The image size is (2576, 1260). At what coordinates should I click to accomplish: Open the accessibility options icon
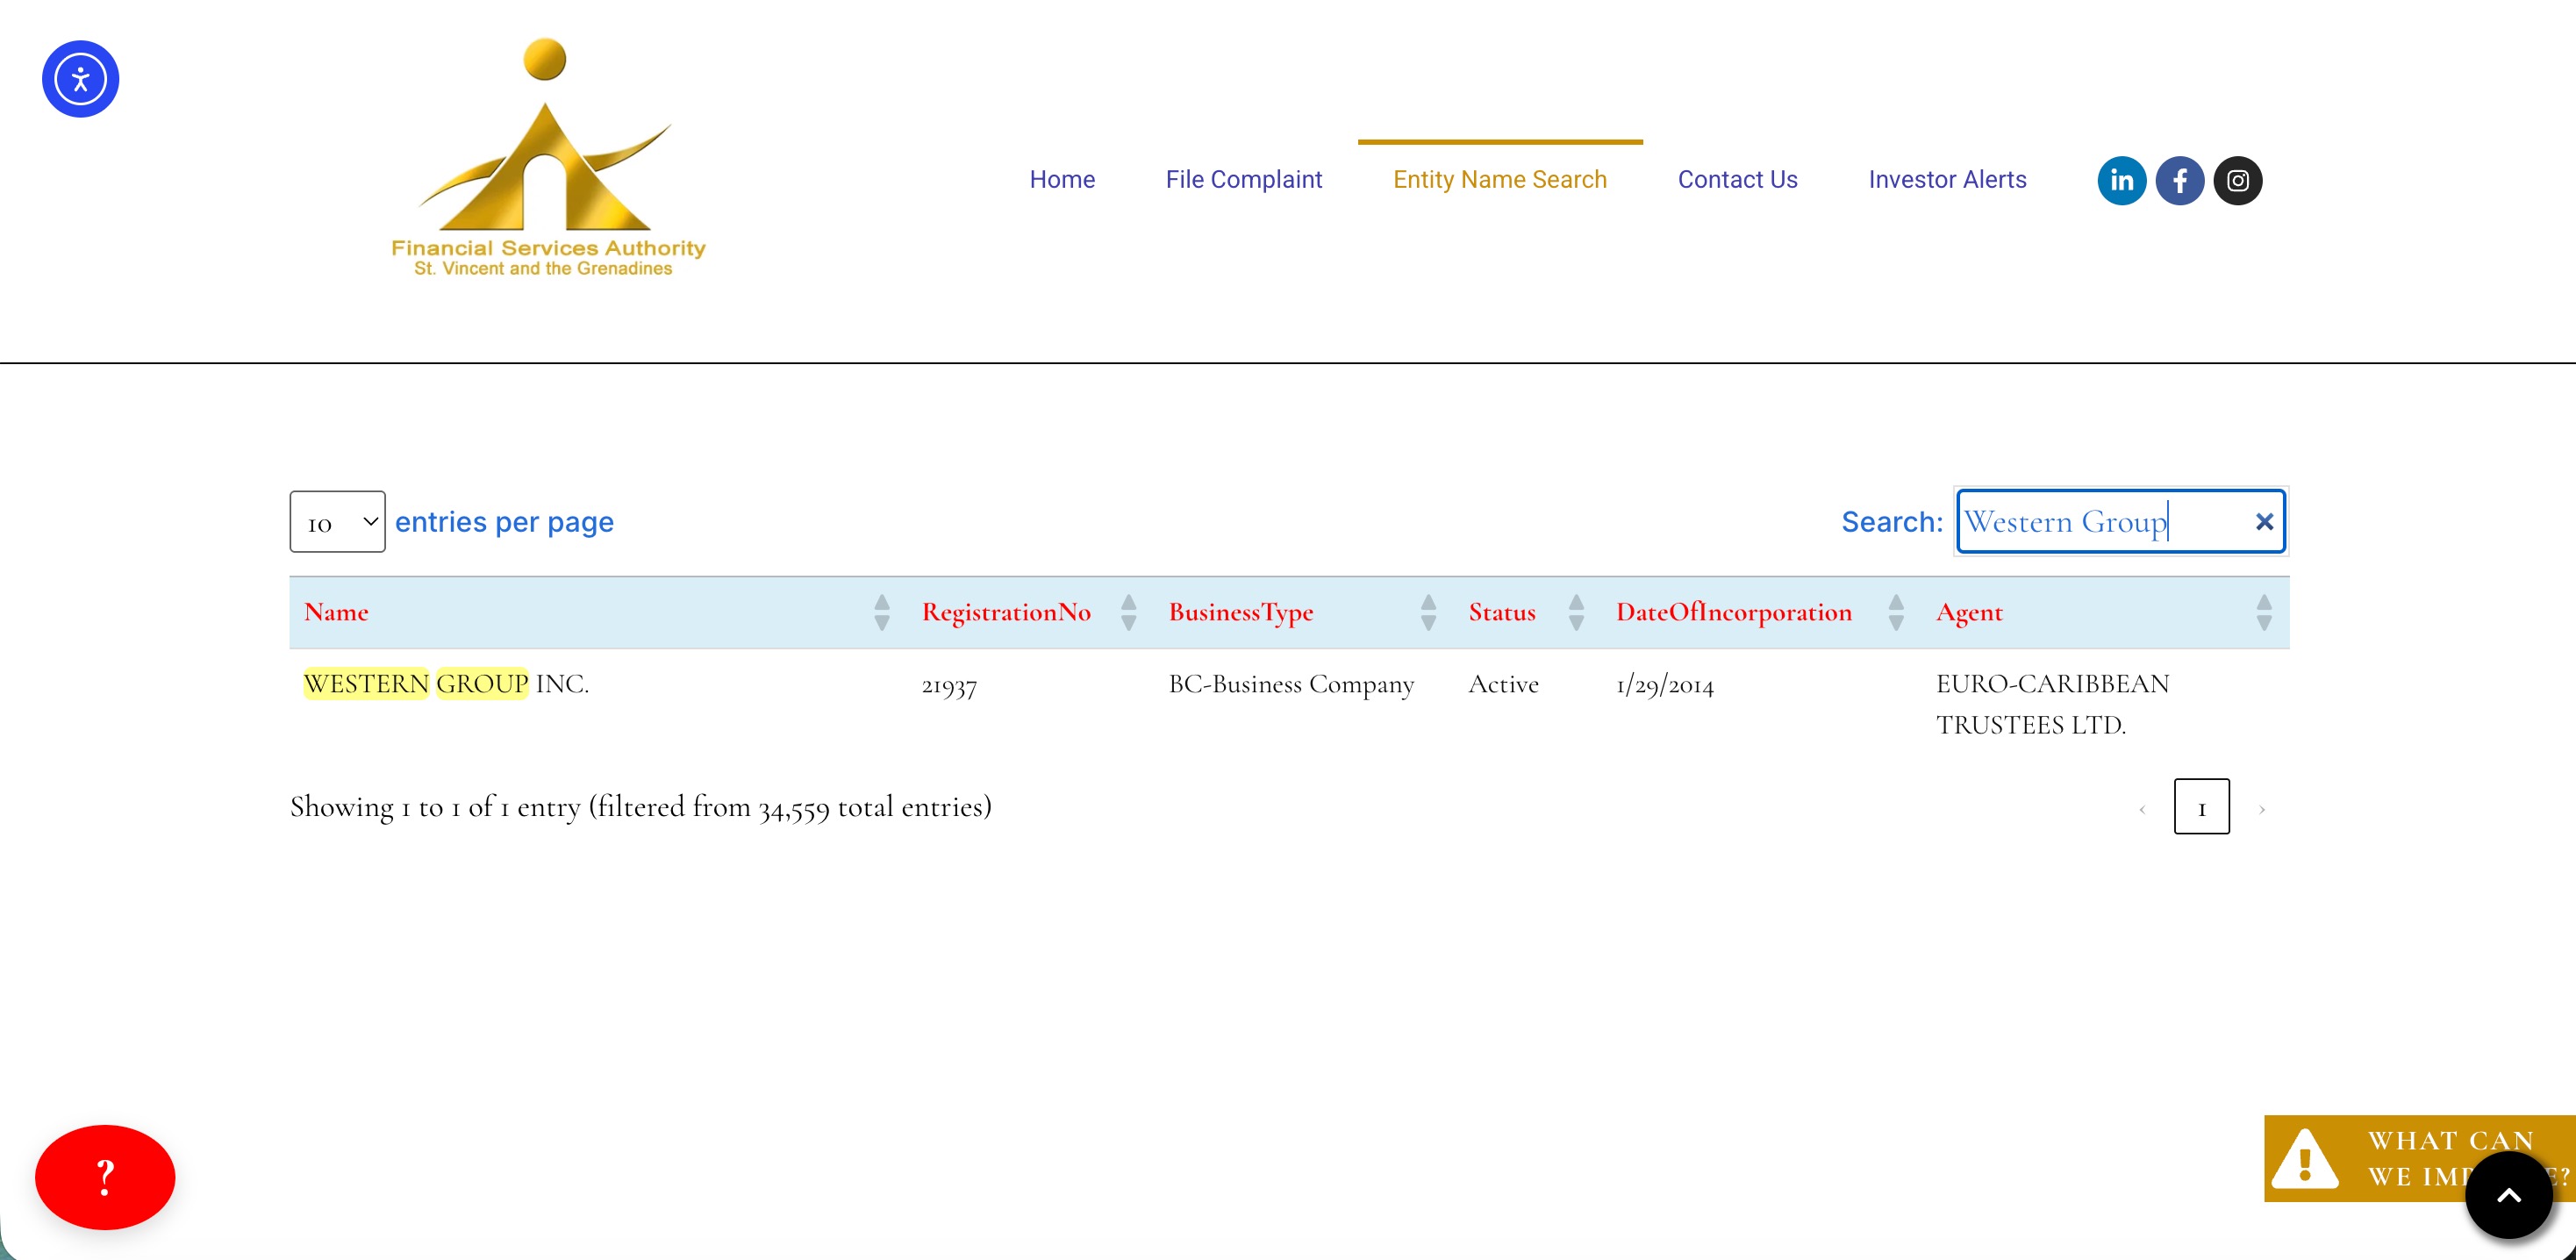point(80,79)
